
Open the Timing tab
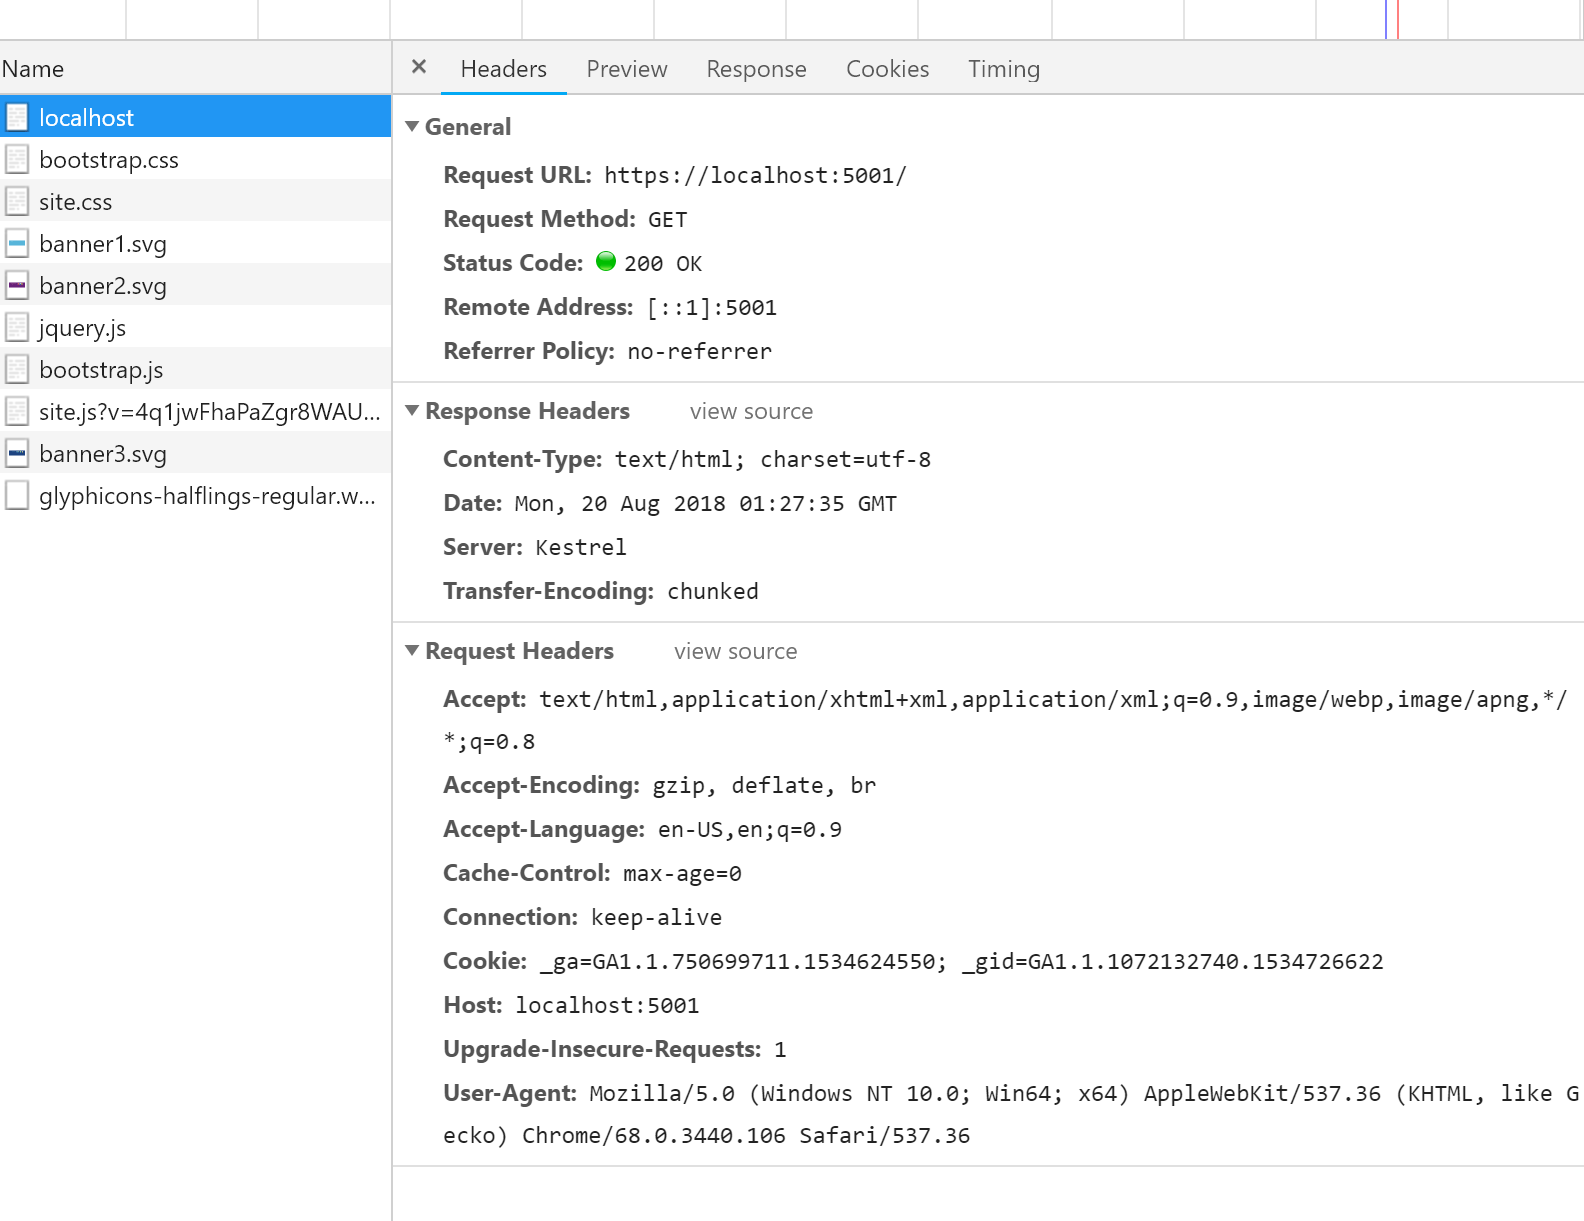tap(1003, 69)
